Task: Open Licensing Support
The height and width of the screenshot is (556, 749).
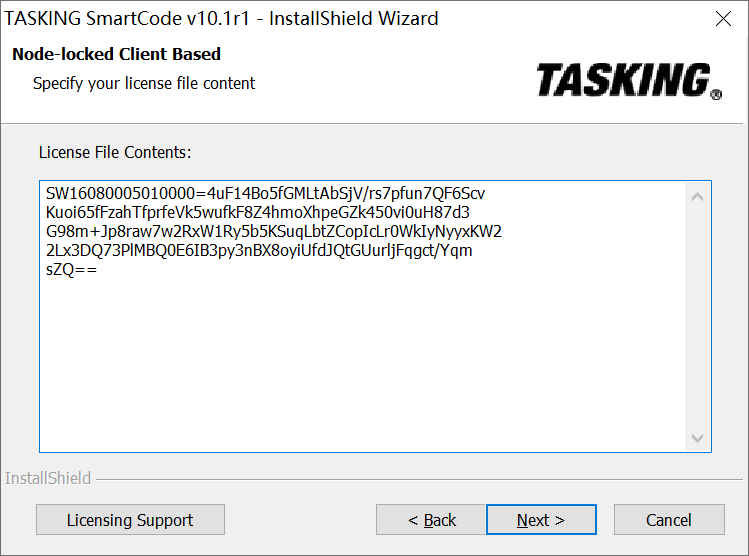Action: 130,520
